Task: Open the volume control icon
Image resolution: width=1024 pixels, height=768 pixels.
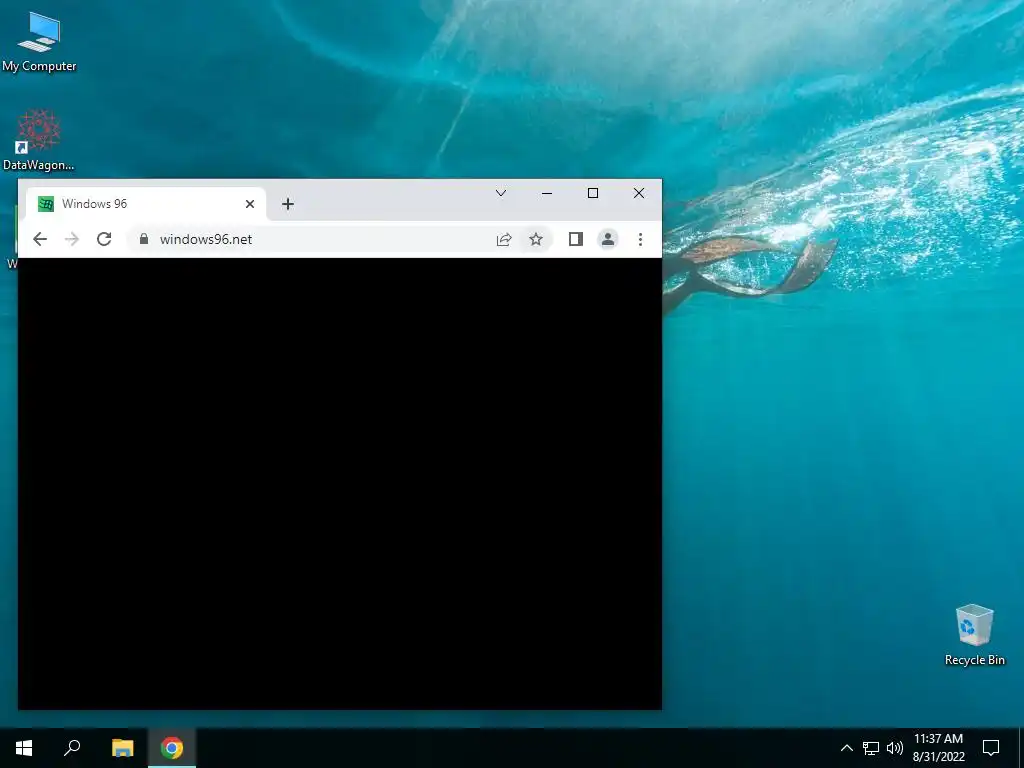Action: (x=895, y=748)
